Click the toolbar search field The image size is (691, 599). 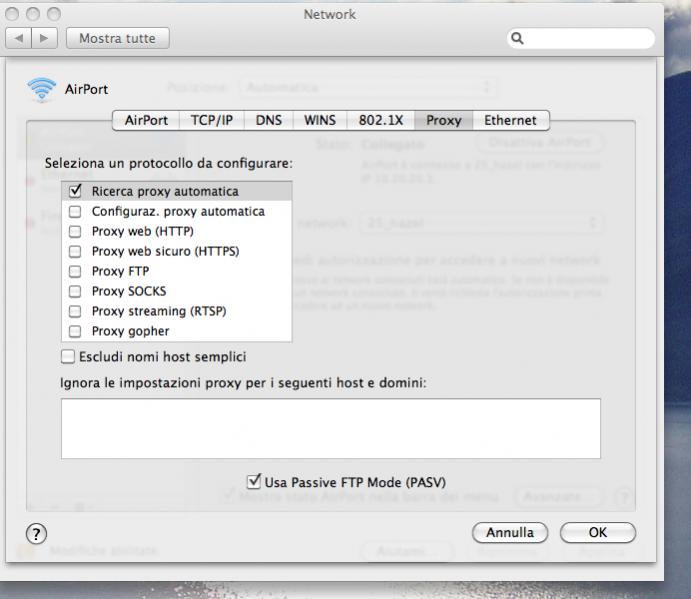(581, 38)
